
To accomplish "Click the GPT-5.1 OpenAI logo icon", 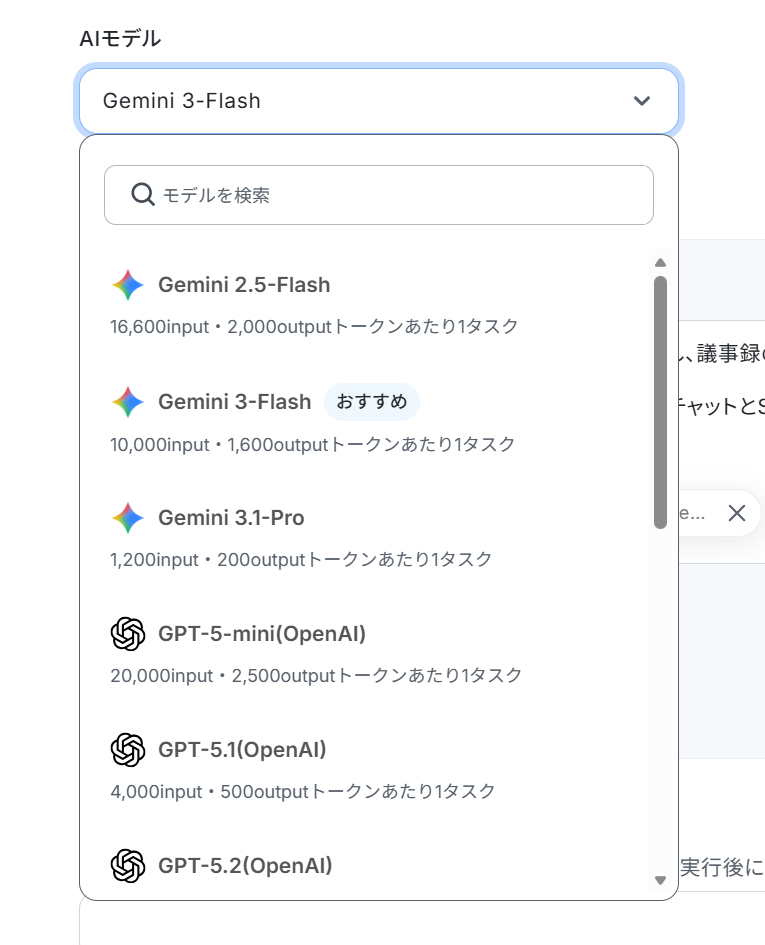I will [128, 750].
